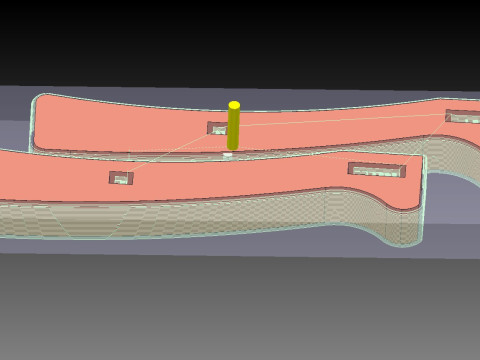This screenshot has height=360, width=480.
Task: Select the small square pocket on front part
Action: [x=121, y=178]
